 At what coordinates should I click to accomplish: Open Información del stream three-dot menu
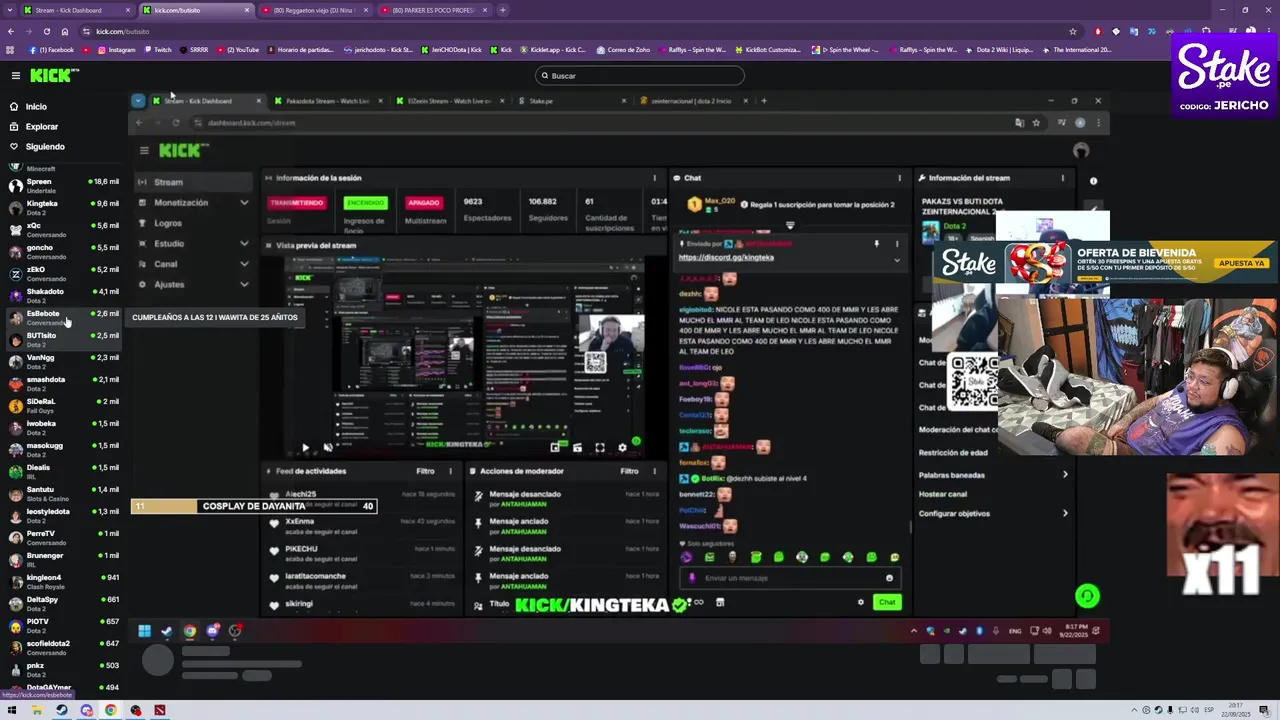point(1062,178)
